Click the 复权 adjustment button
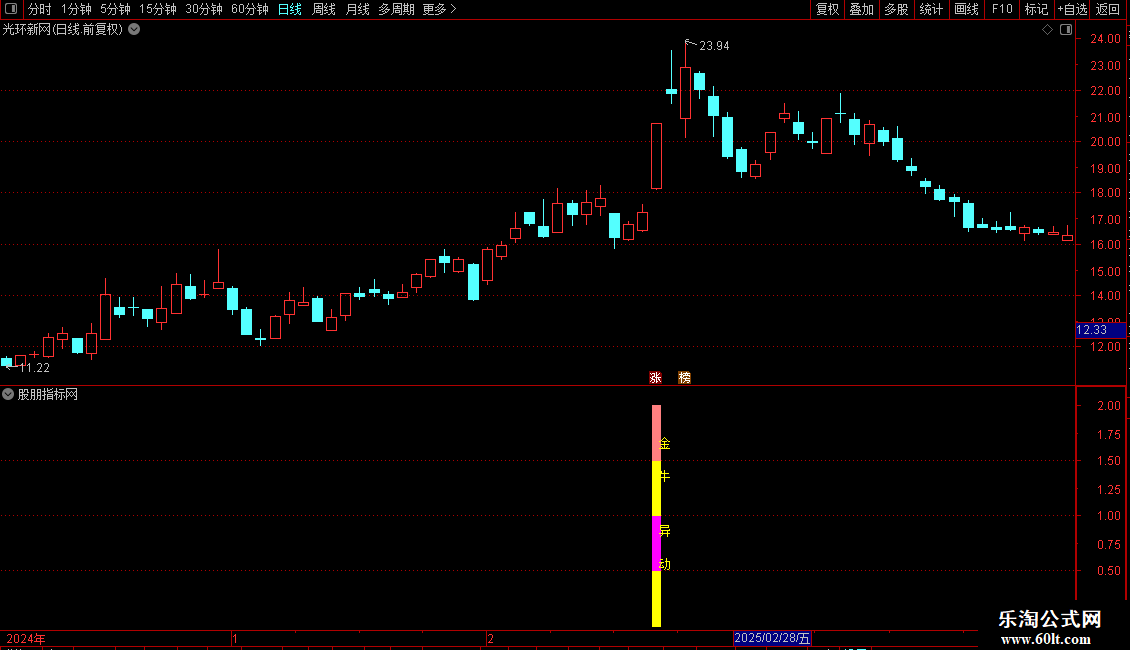The image size is (1130, 650). (x=827, y=9)
